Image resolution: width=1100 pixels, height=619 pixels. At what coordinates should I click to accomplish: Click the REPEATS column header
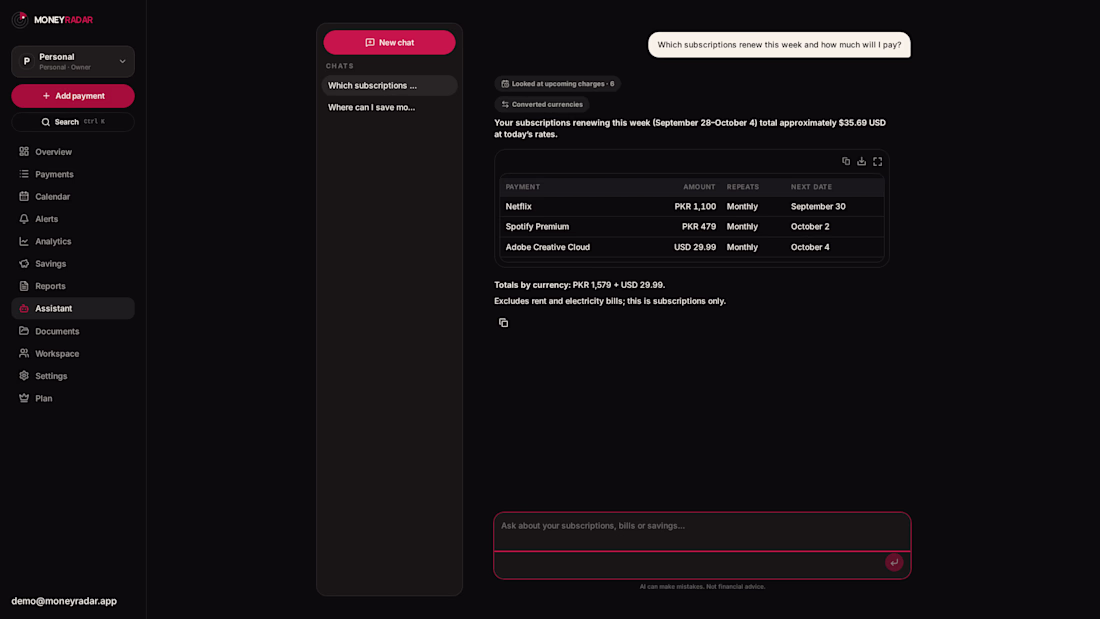(743, 187)
